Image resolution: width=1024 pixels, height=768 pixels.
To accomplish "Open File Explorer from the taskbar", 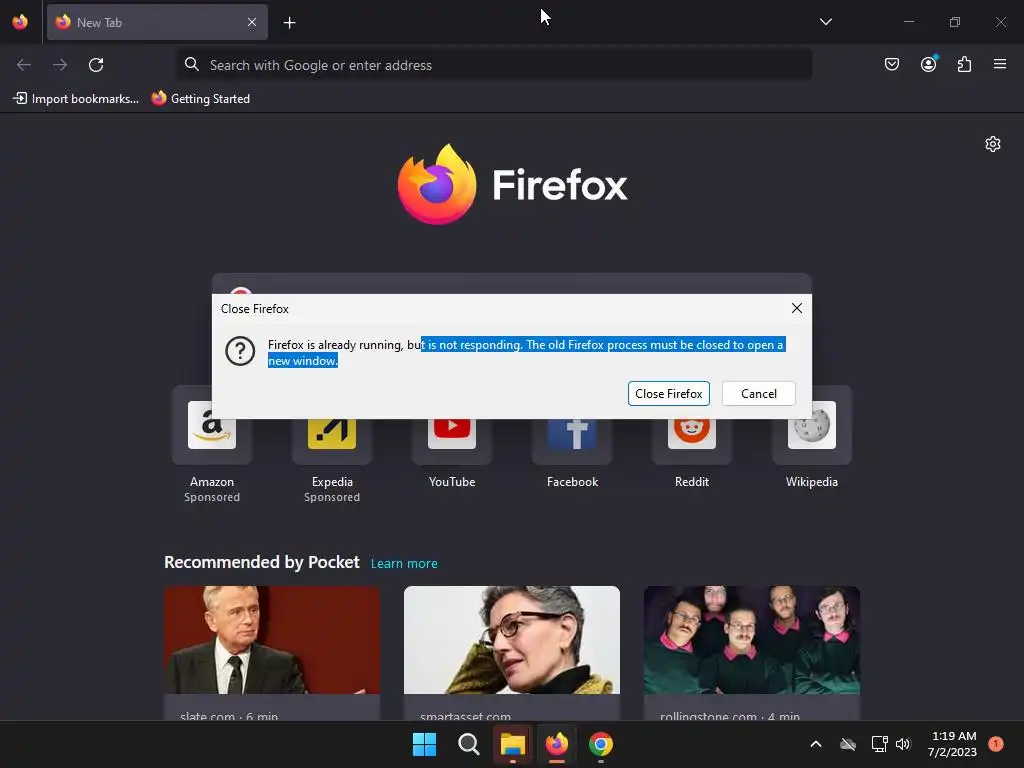I will (x=513, y=744).
